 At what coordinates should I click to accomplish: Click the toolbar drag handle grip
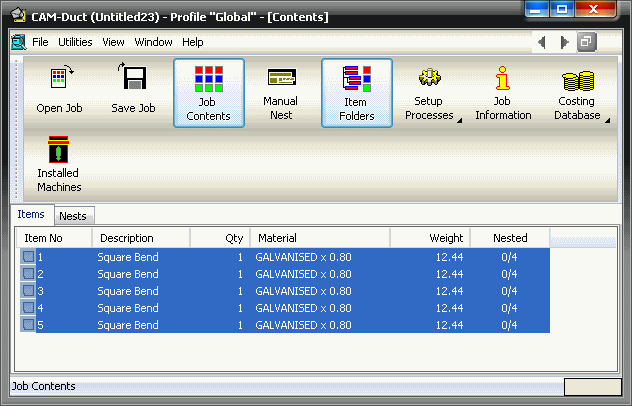17,129
